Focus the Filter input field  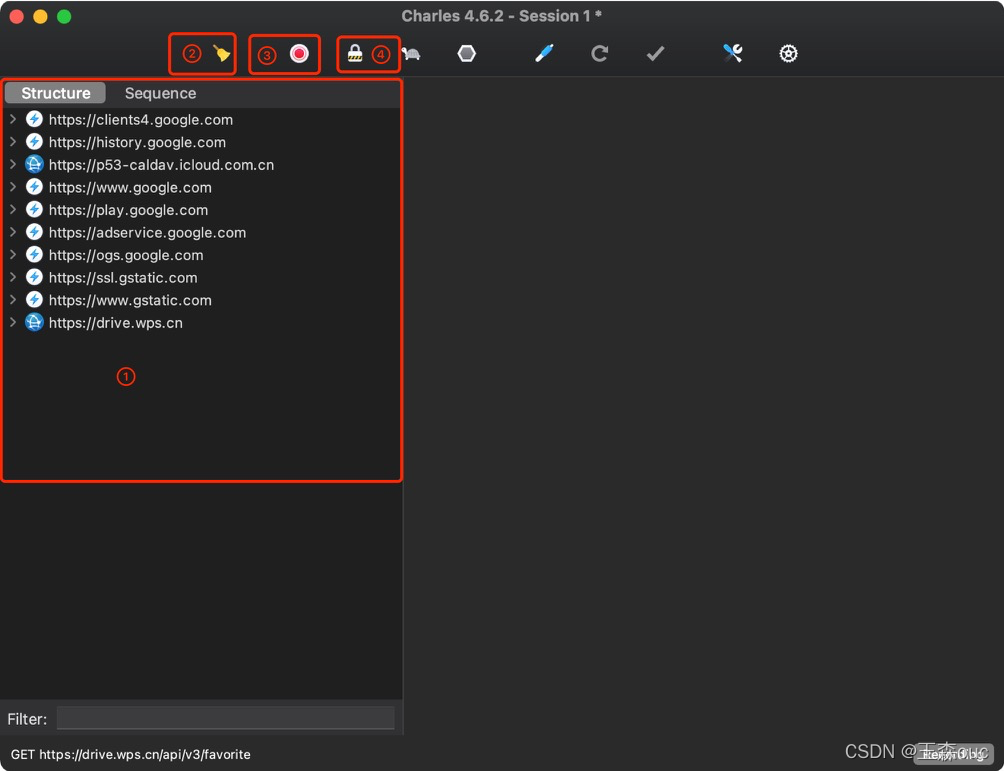225,718
